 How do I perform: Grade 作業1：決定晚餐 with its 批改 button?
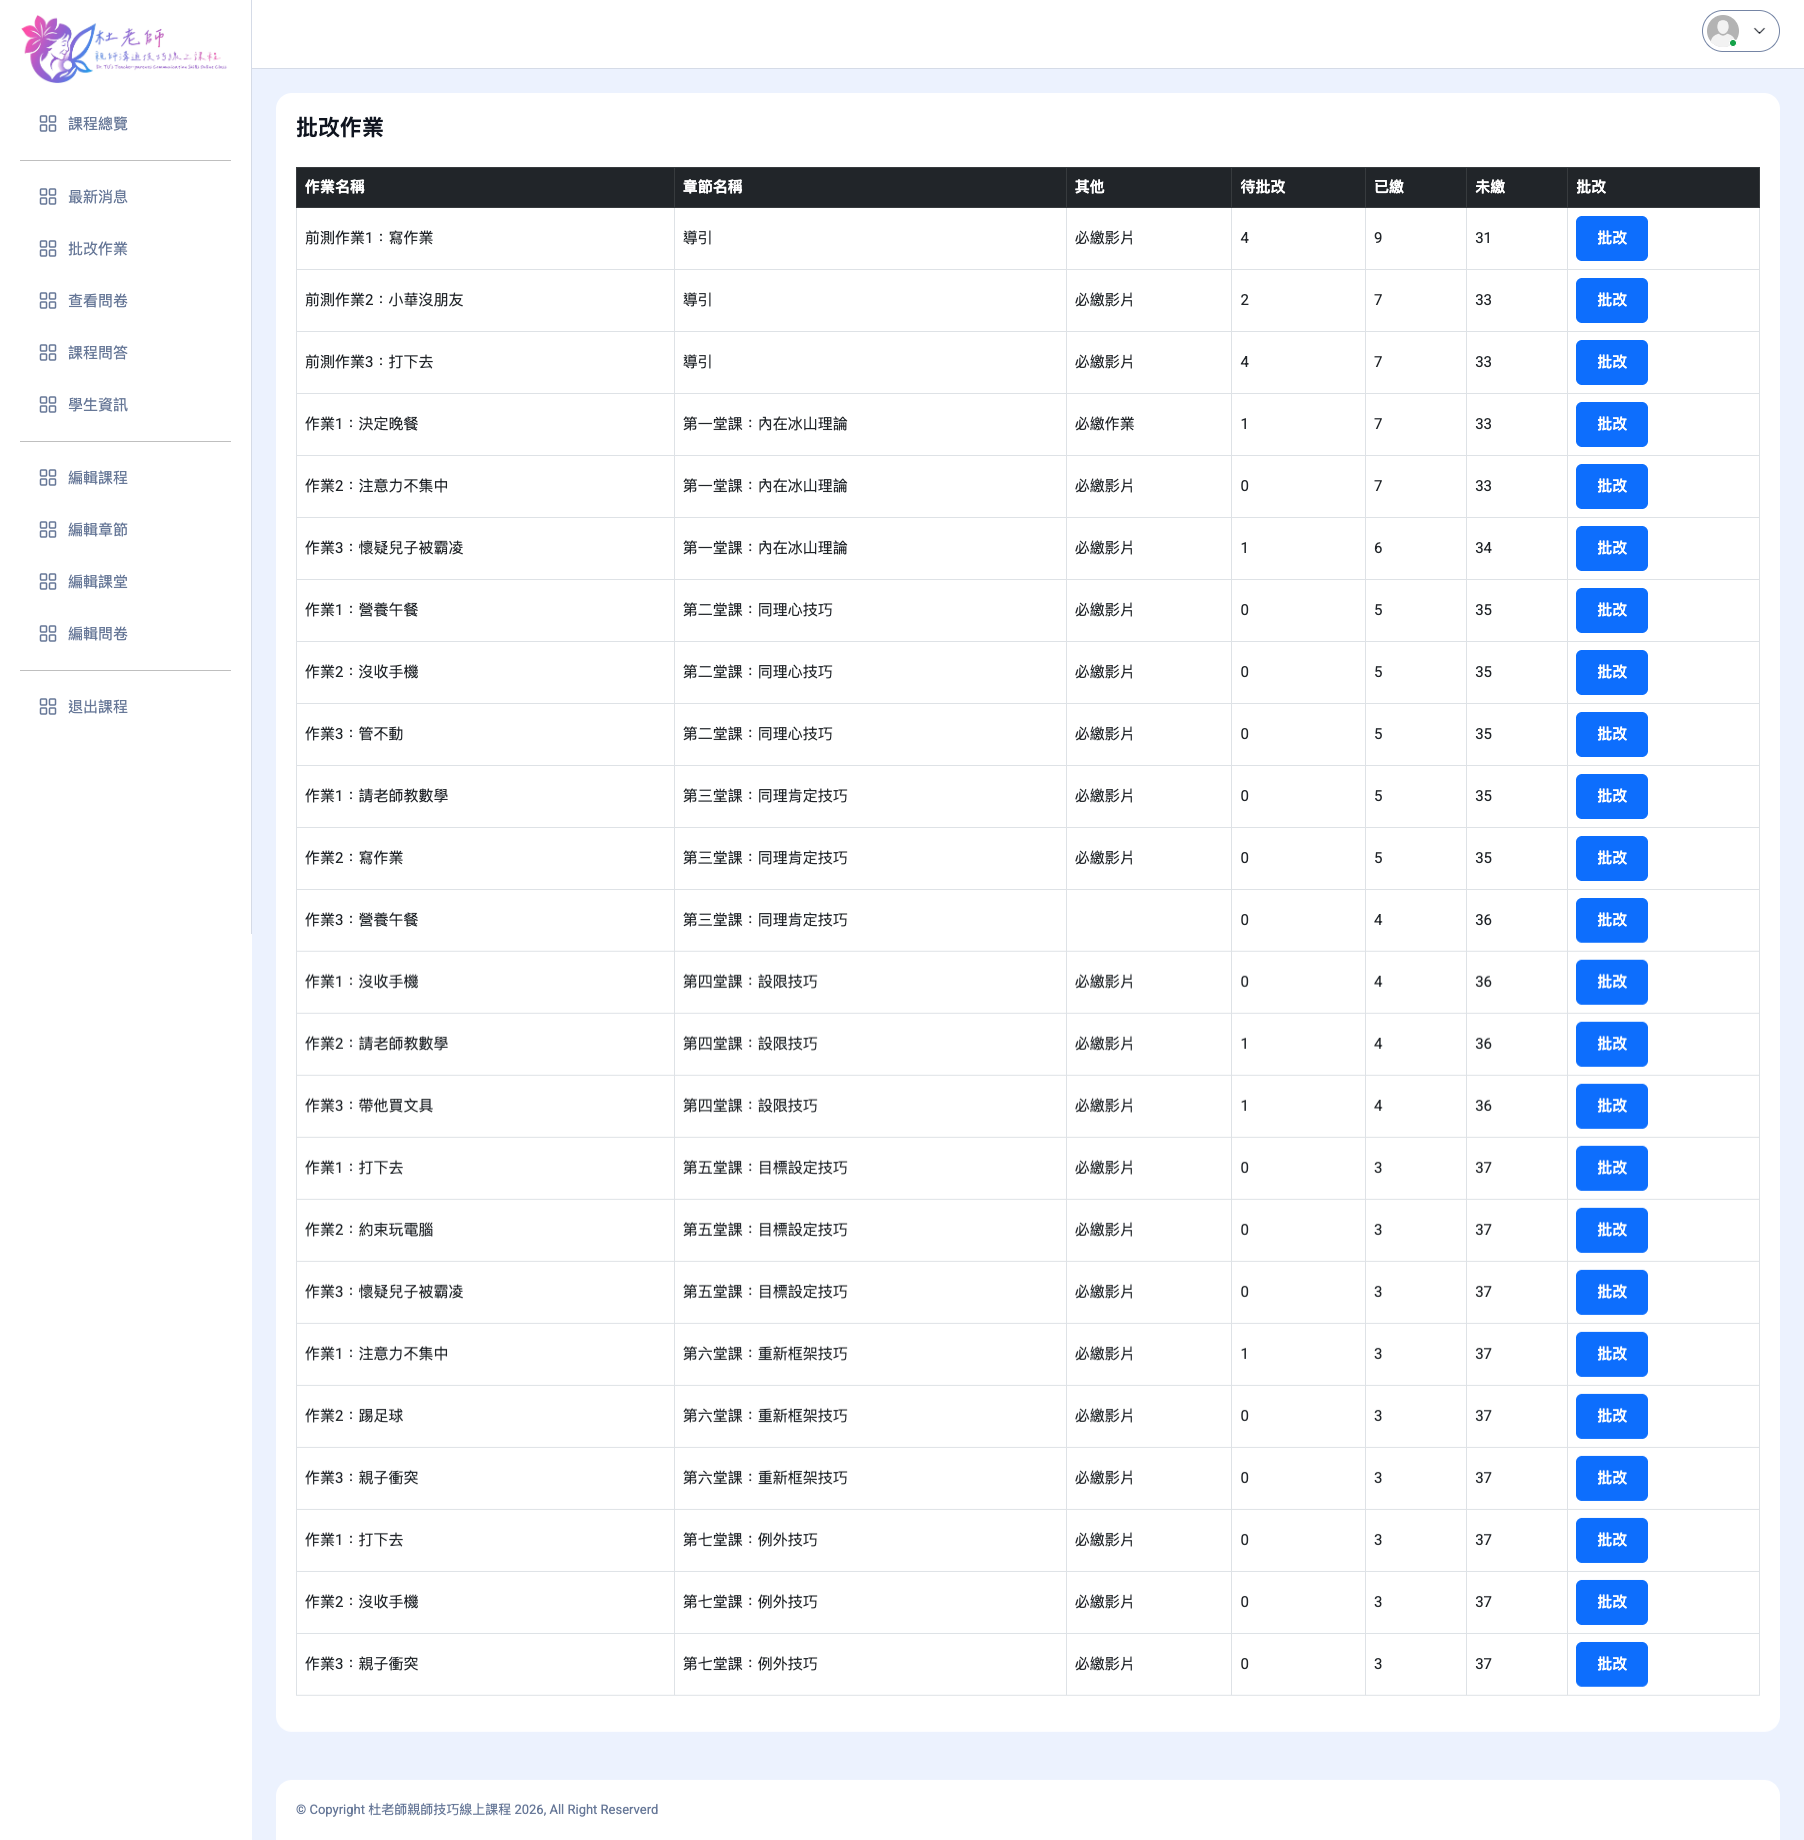(1611, 424)
